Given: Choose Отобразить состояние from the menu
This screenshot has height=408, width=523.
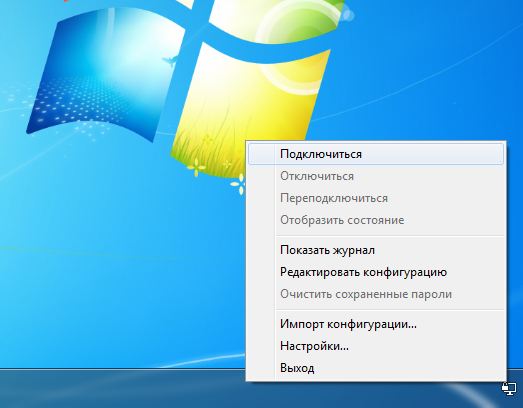Looking at the screenshot, I should [x=376, y=220].
